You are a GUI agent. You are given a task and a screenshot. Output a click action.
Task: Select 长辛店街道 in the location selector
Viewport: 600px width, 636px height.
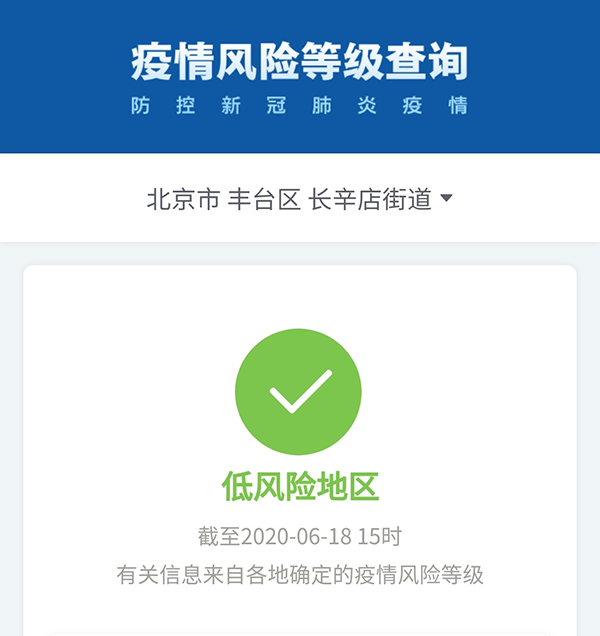coord(370,200)
